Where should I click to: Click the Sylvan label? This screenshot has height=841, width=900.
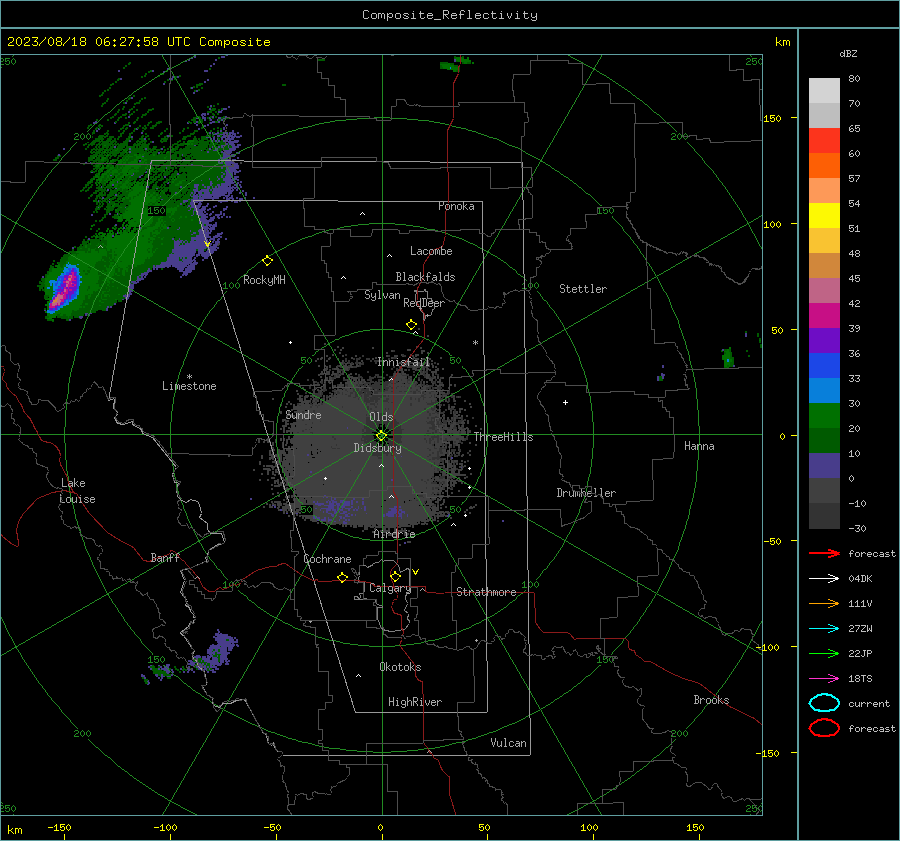click(x=382, y=295)
